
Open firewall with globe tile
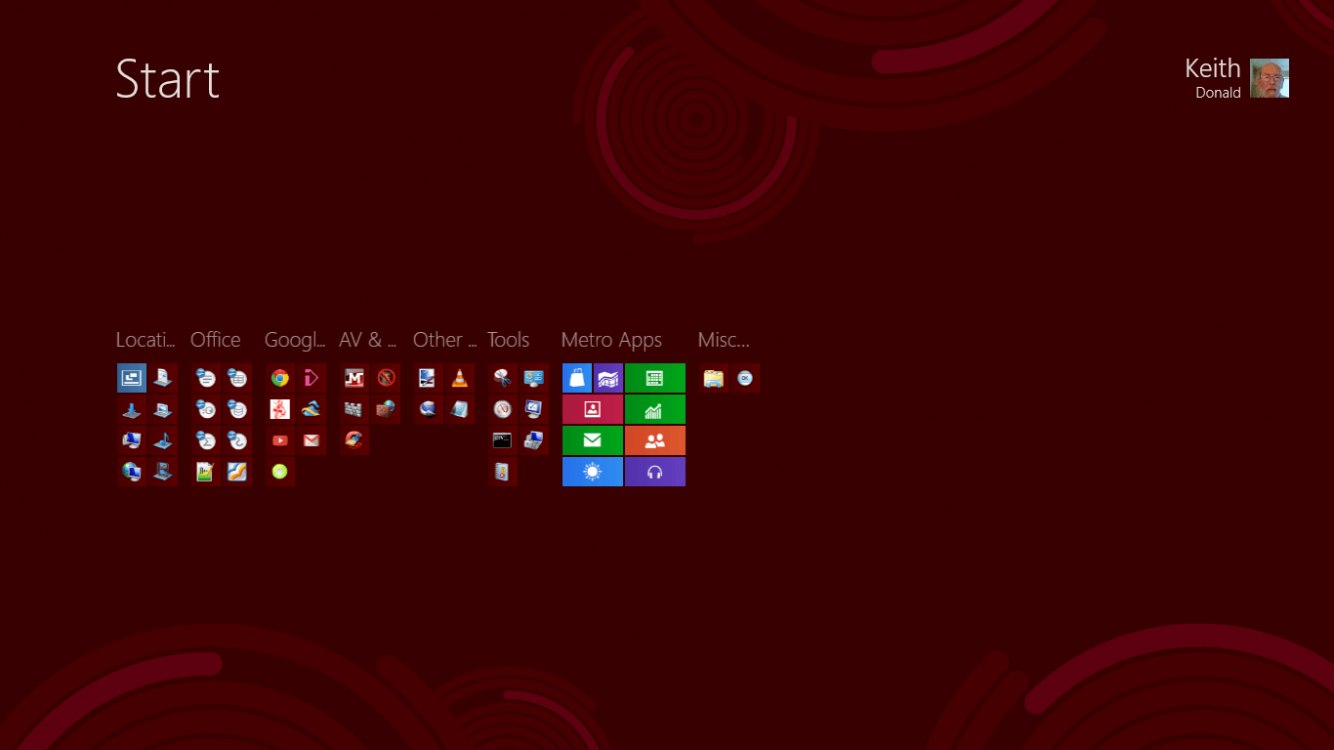(386, 409)
